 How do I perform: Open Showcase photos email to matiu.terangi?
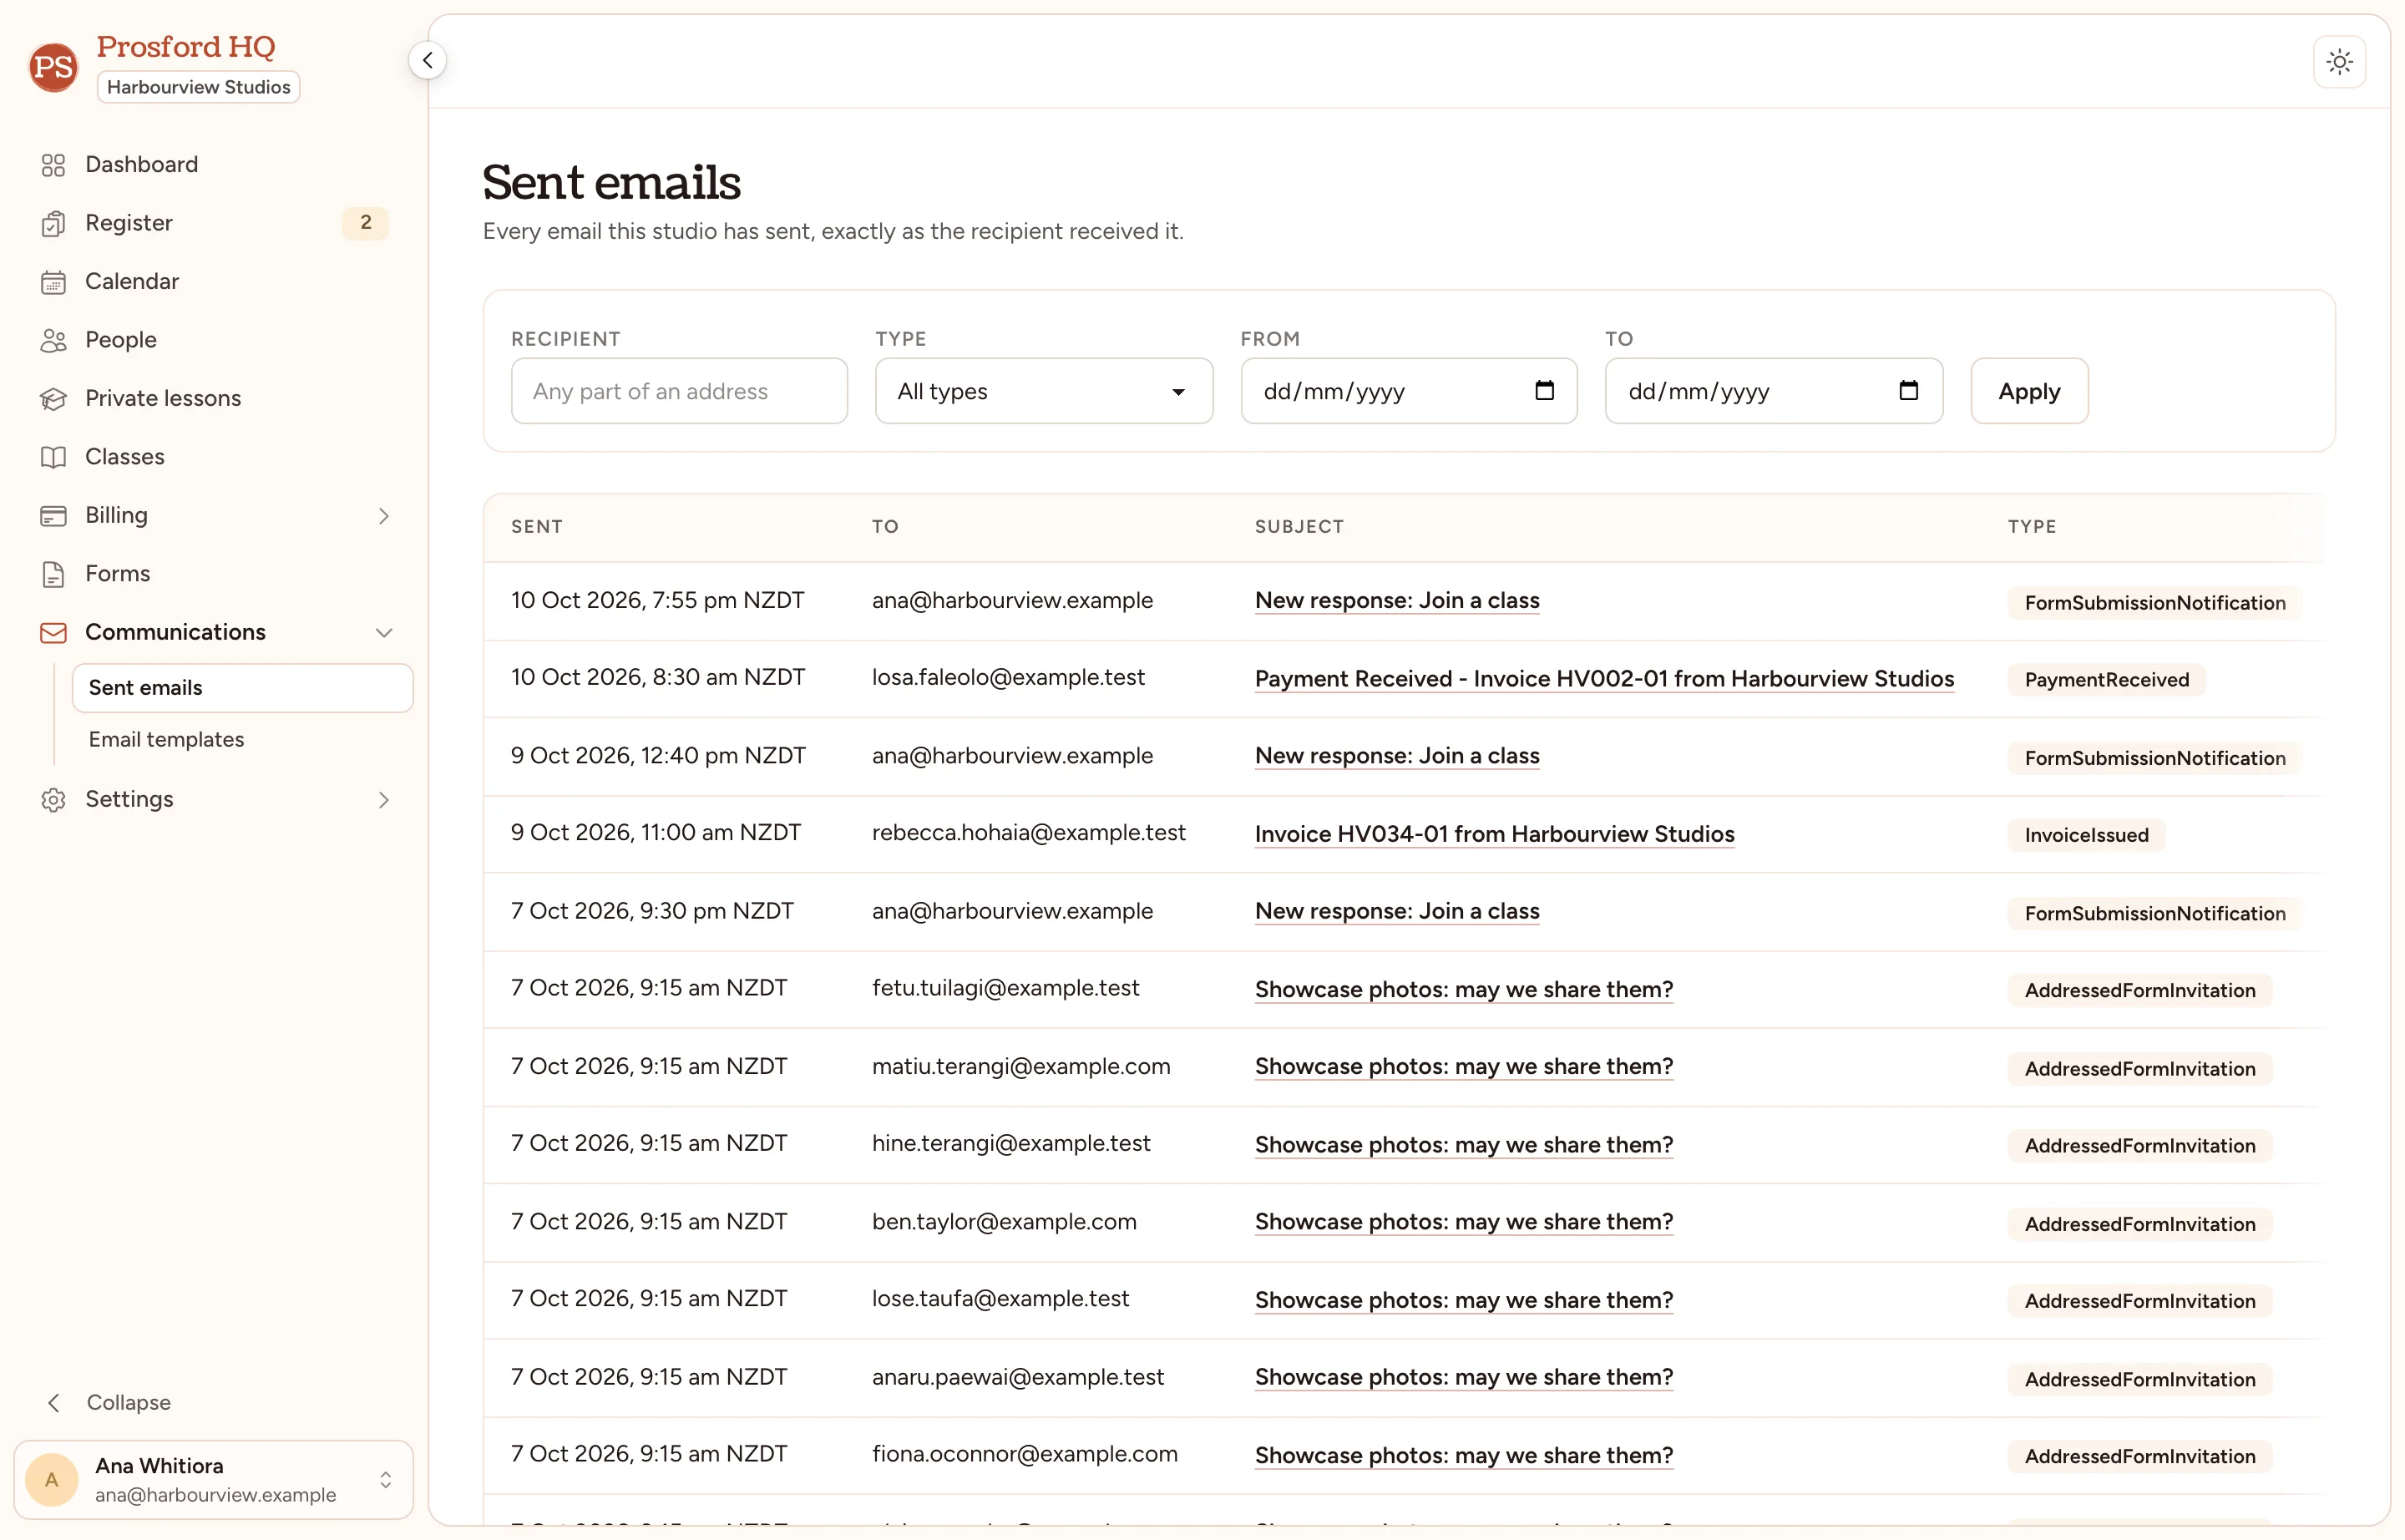(1464, 1067)
